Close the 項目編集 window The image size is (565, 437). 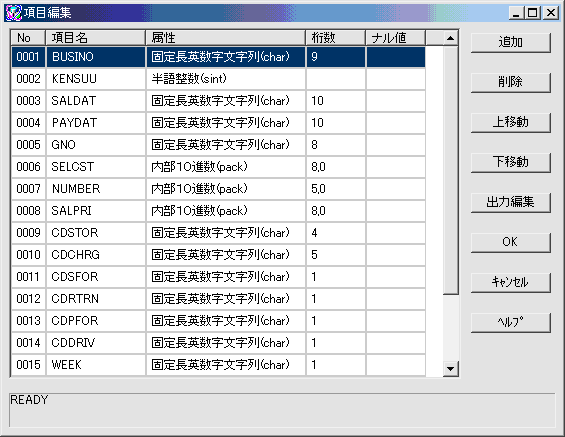(x=551, y=13)
